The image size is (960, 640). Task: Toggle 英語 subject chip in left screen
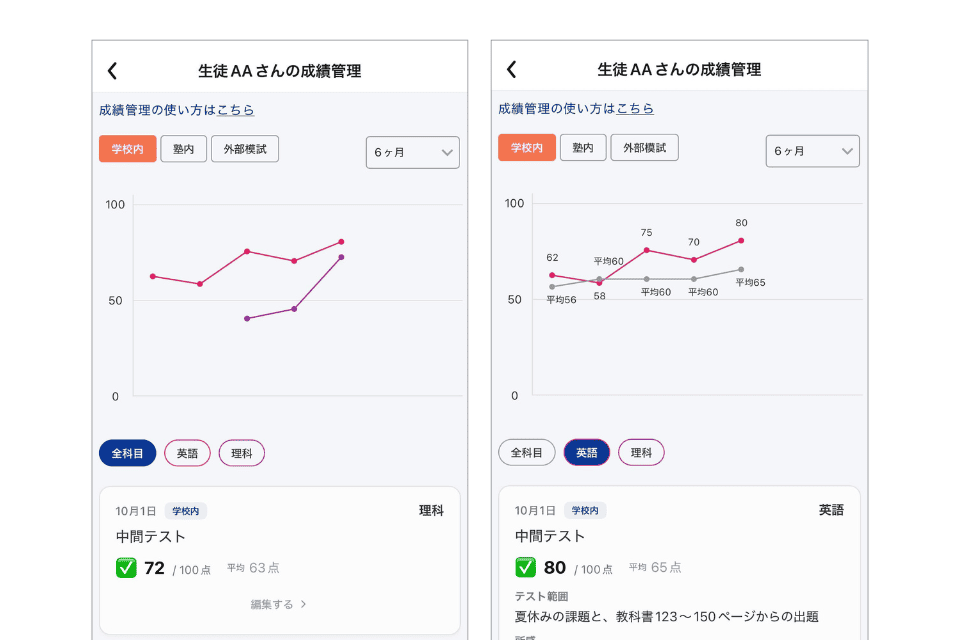pyautogui.click(x=187, y=453)
